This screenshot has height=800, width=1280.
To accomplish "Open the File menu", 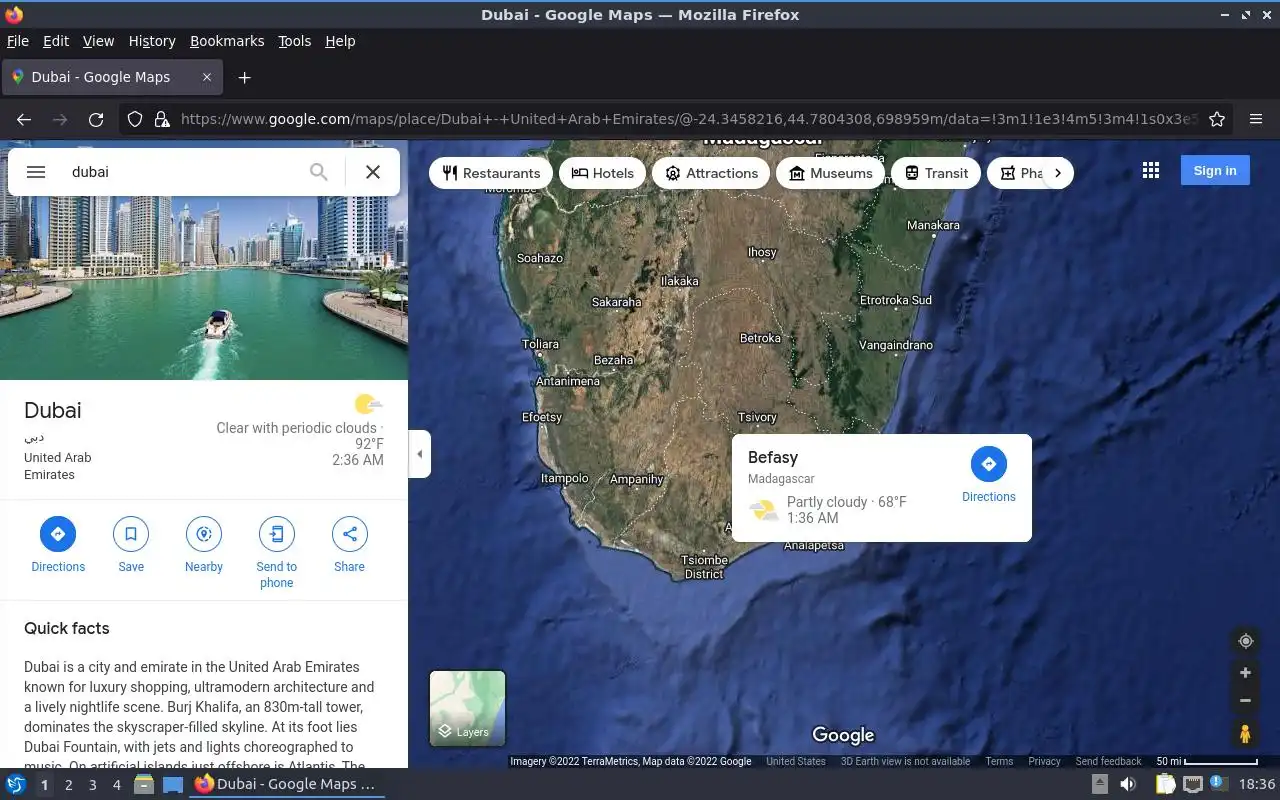I will 18,41.
